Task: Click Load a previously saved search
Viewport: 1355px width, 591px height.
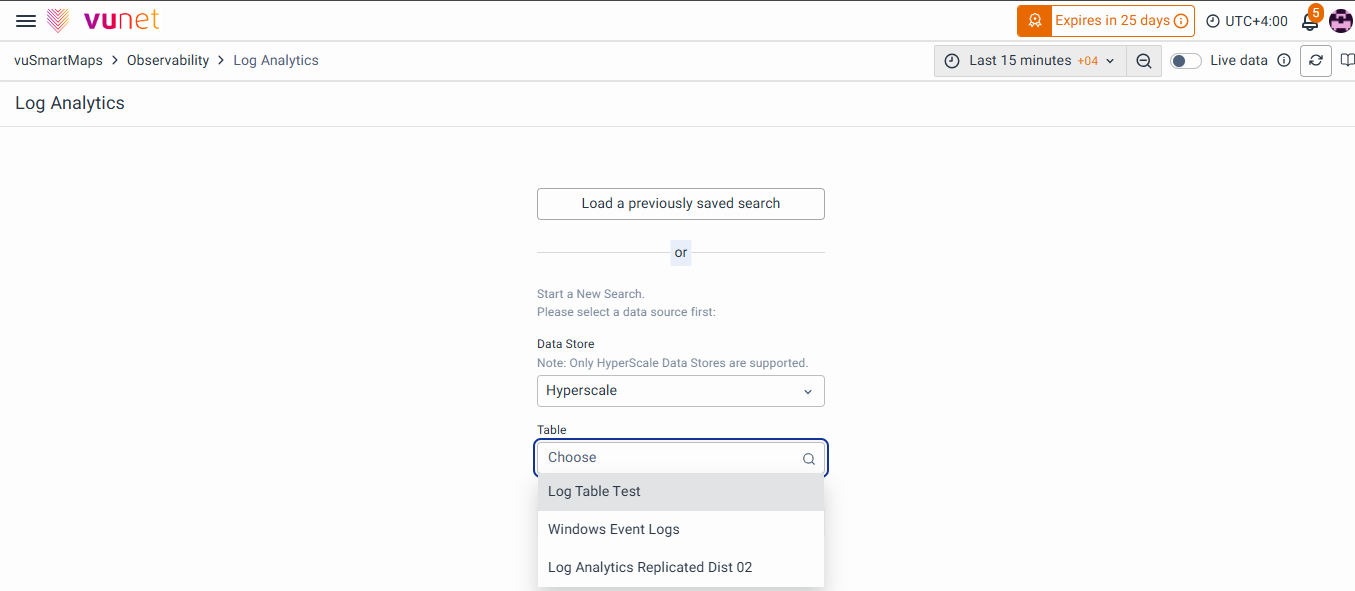Action: (x=680, y=204)
